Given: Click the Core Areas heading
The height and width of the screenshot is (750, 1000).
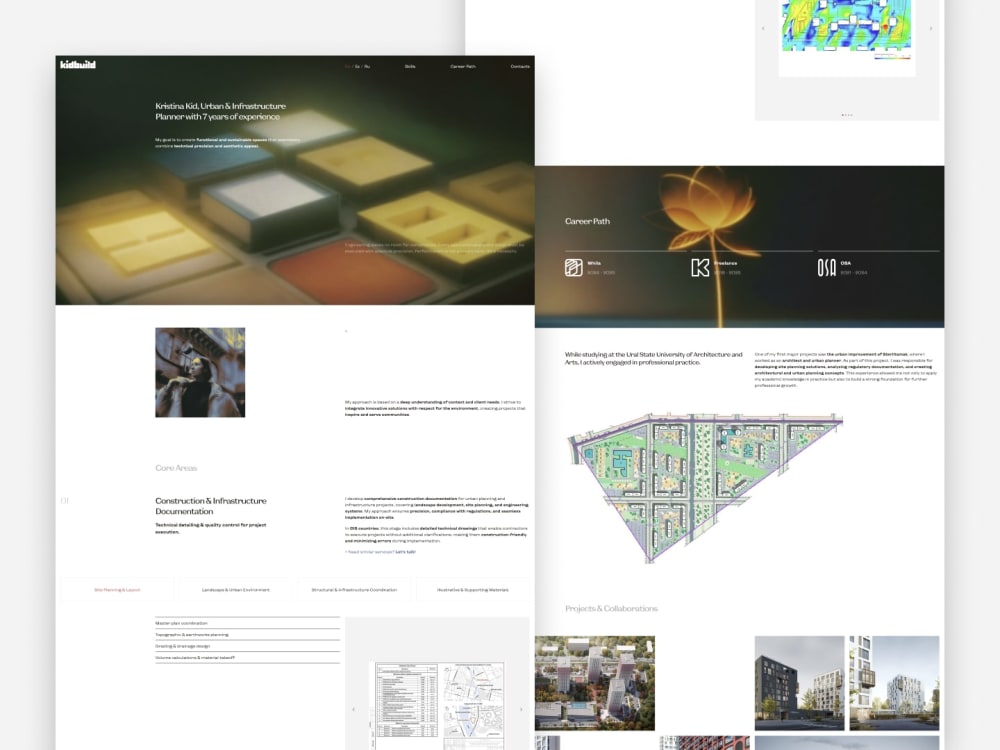Looking at the screenshot, I should [176, 468].
